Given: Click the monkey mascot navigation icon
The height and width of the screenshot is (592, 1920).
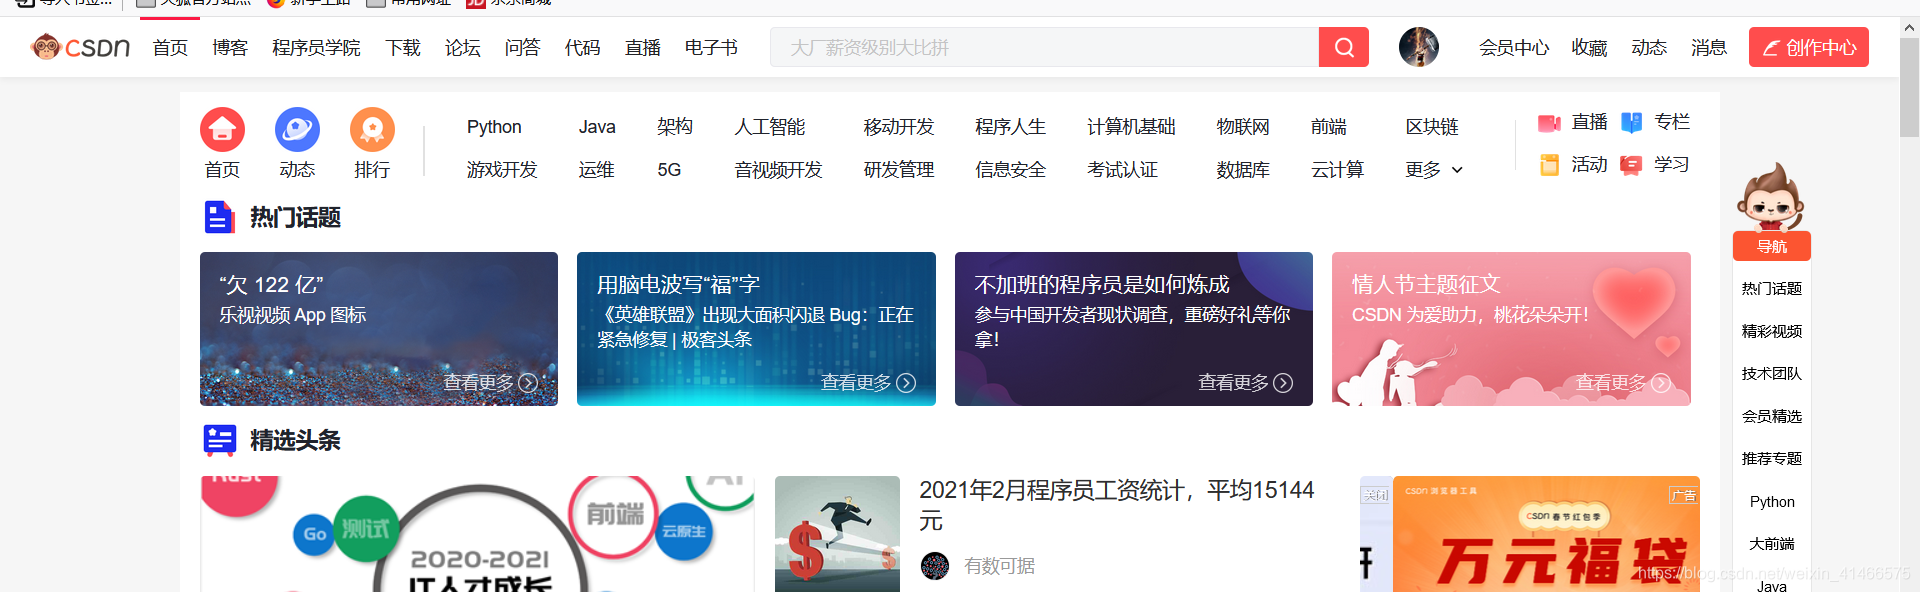Looking at the screenshot, I should click(1770, 197).
